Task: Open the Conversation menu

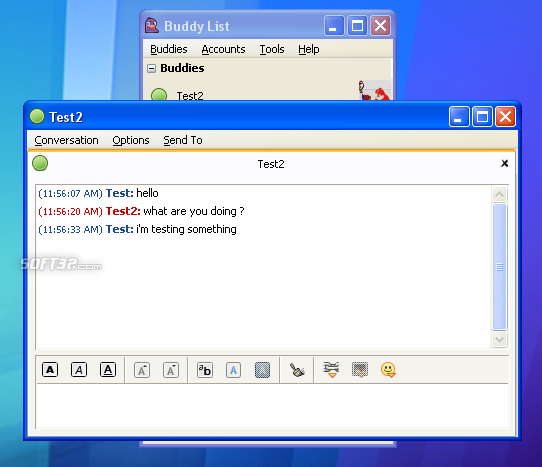Action: [66, 140]
